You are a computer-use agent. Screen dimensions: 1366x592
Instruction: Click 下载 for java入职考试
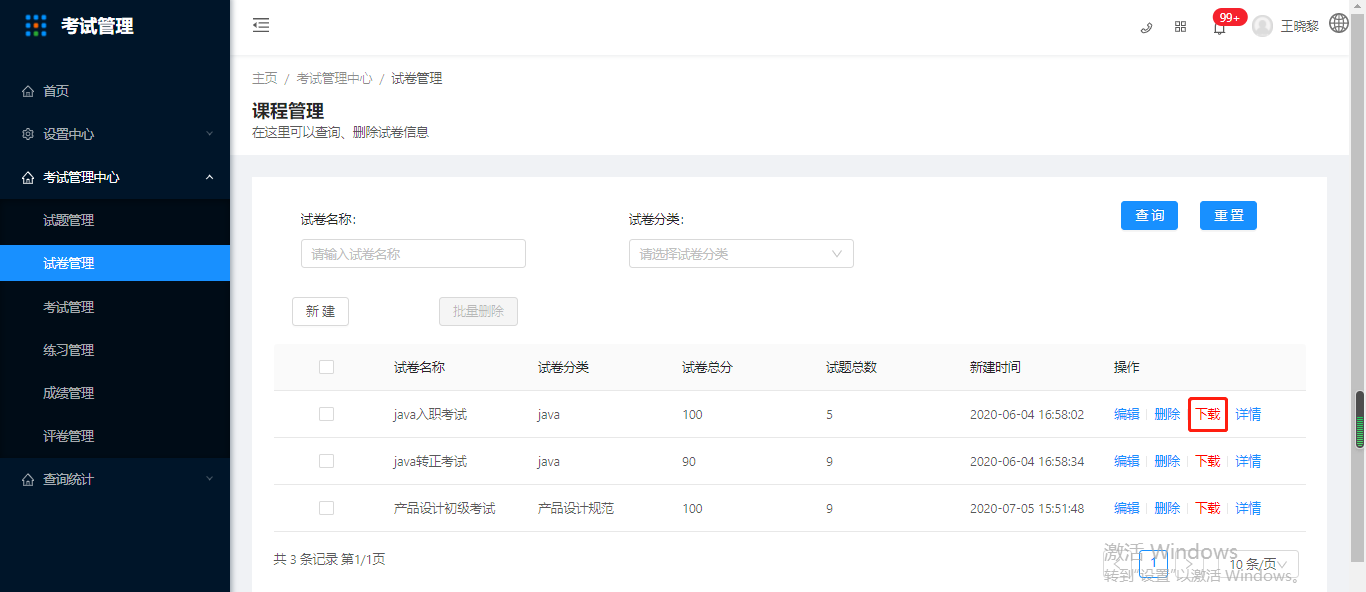[1208, 414]
